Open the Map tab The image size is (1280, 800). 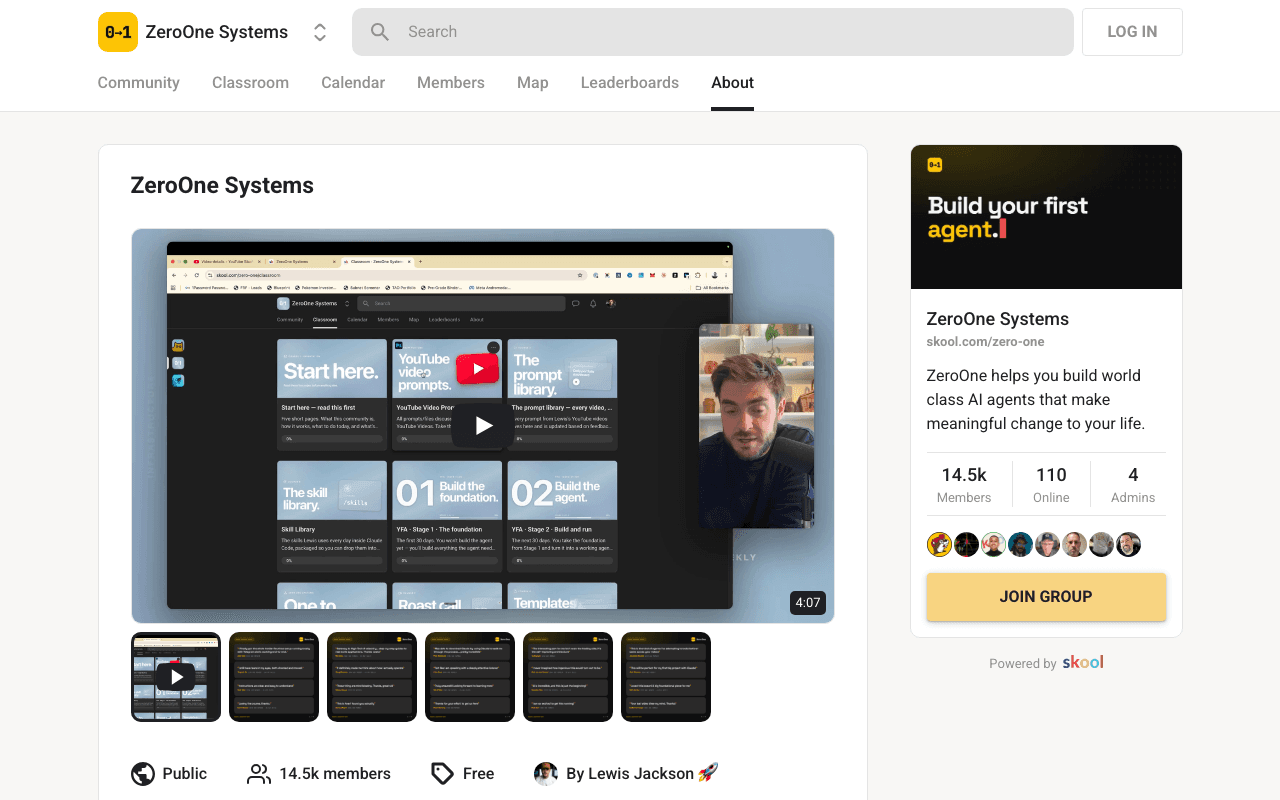[533, 83]
